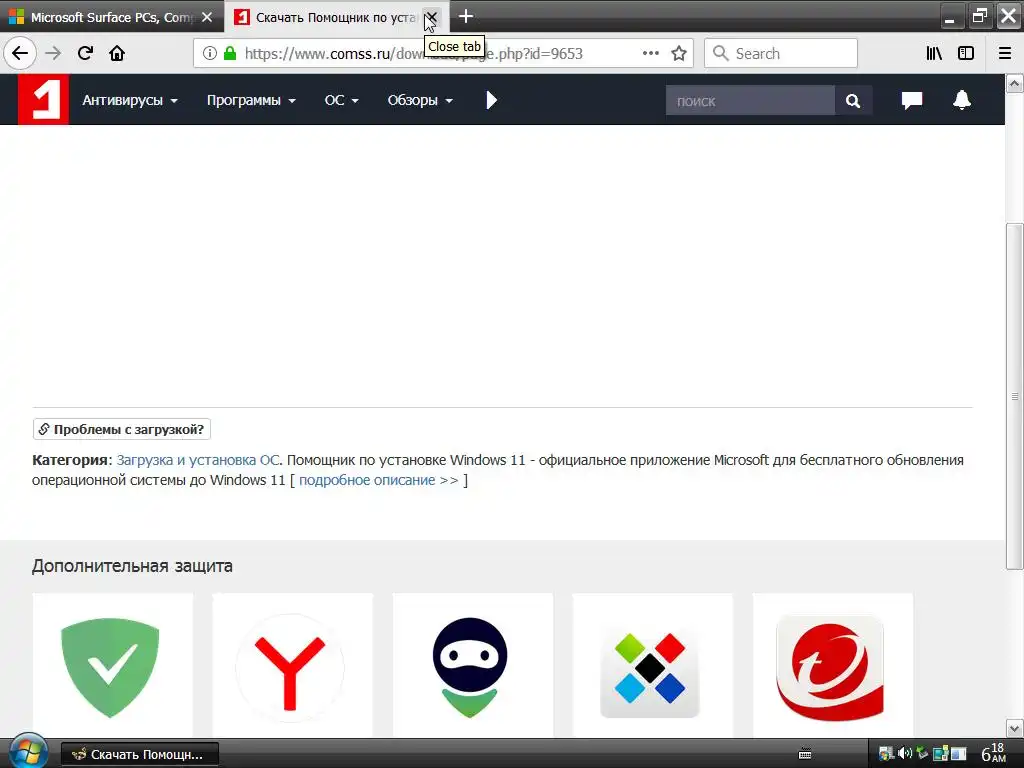Viewport: 1024px width, 768px height.
Task: Click the green padlock security icon
Action: [x=230, y=53]
